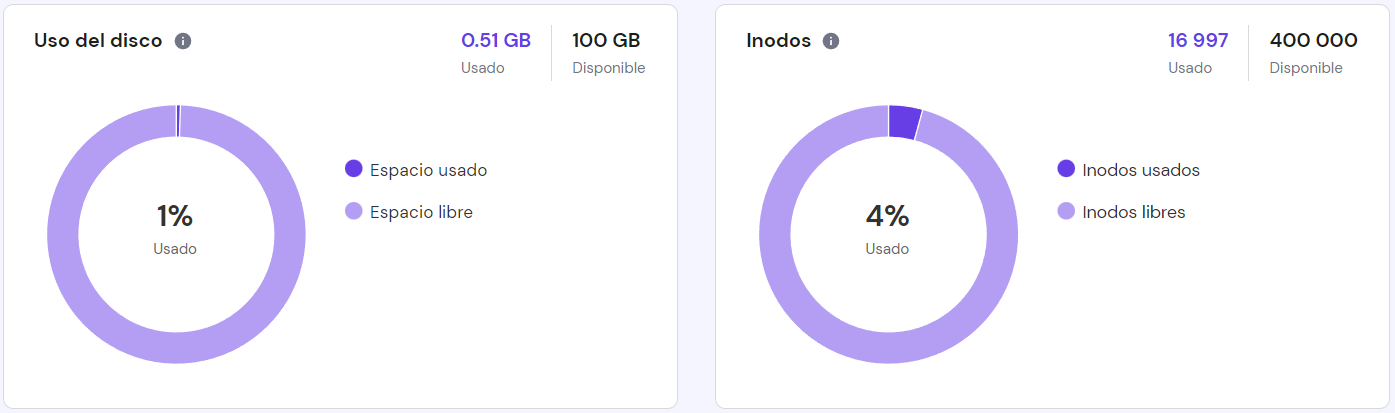The width and height of the screenshot is (1395, 413).
Task: Click the info icon beside Uso del disco
Action: tap(183, 41)
